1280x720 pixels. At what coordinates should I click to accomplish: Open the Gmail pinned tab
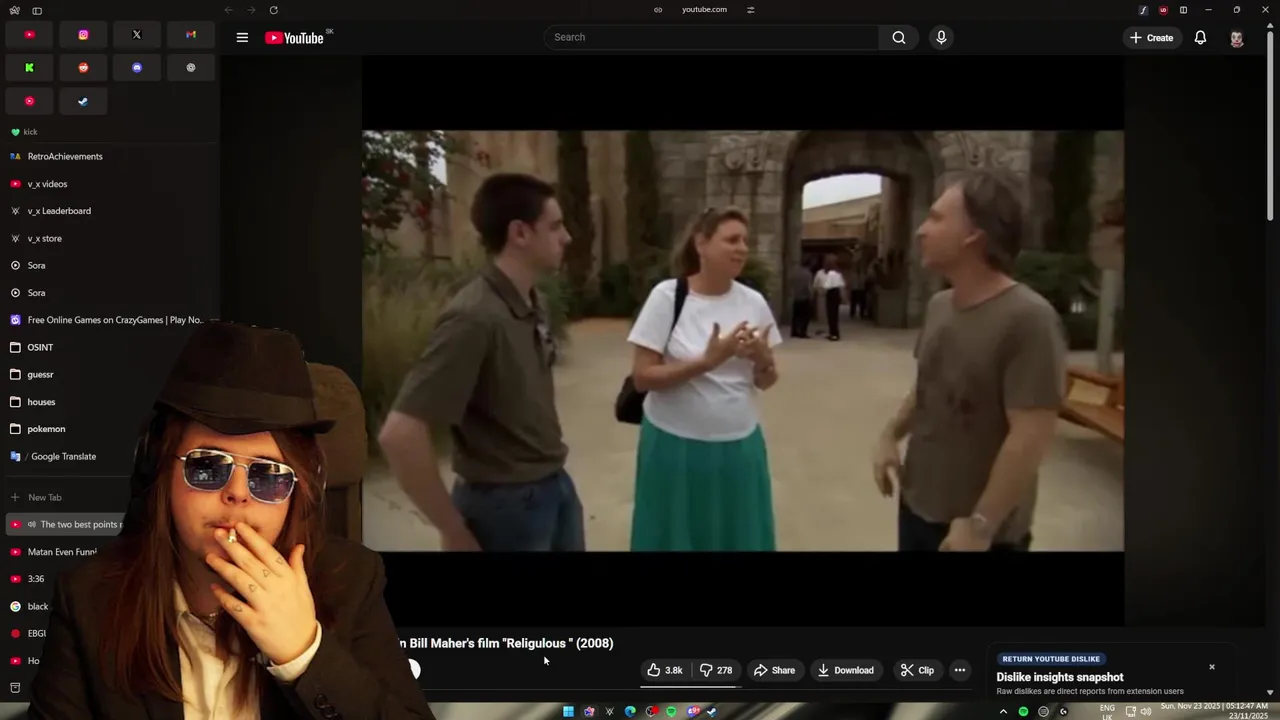(191, 34)
